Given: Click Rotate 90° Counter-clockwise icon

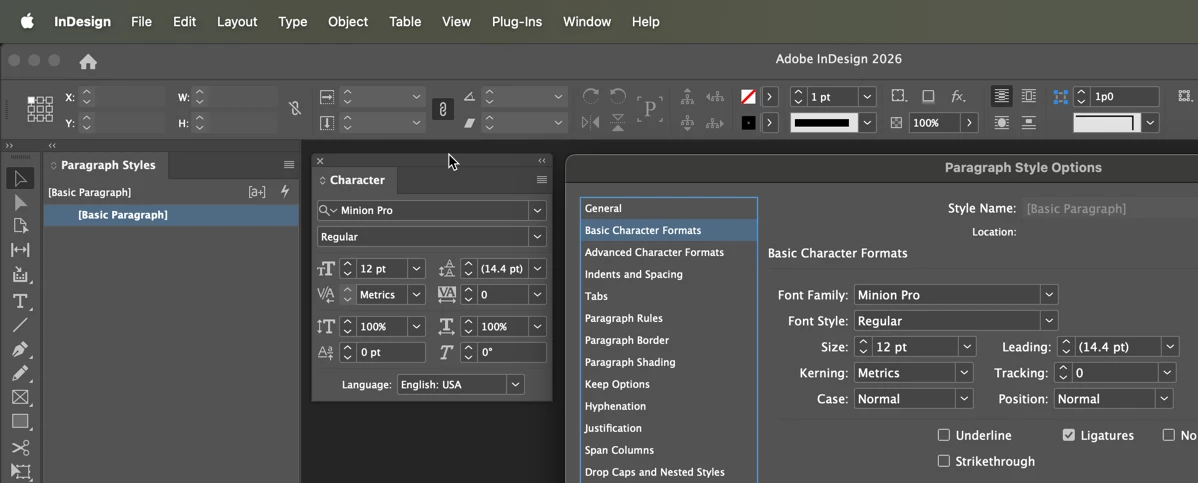Looking at the screenshot, I should [x=618, y=96].
